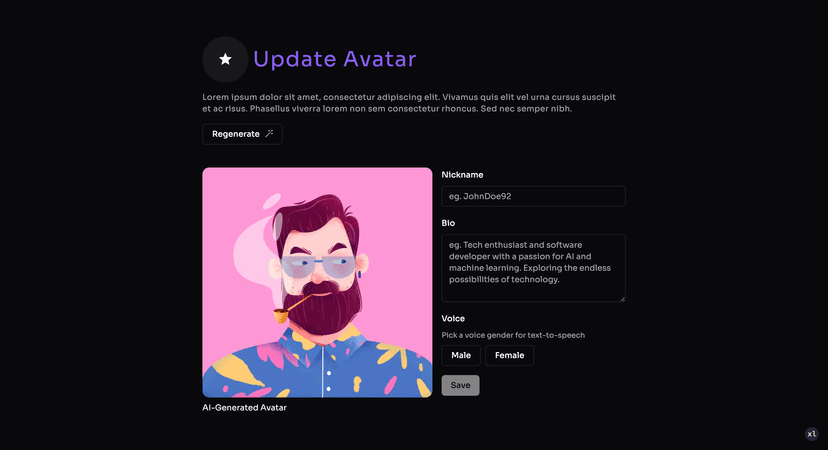828x450 pixels.
Task: Click the magic wand icon in Regenerate
Action: tap(269, 134)
